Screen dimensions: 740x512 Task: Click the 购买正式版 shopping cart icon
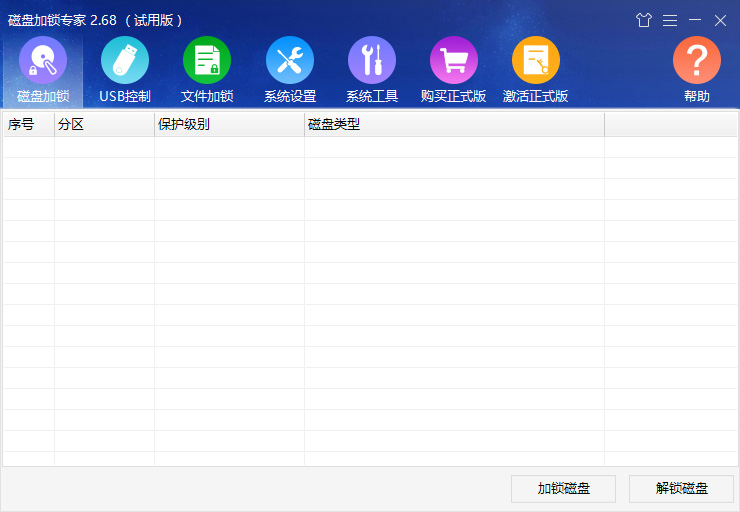454,62
